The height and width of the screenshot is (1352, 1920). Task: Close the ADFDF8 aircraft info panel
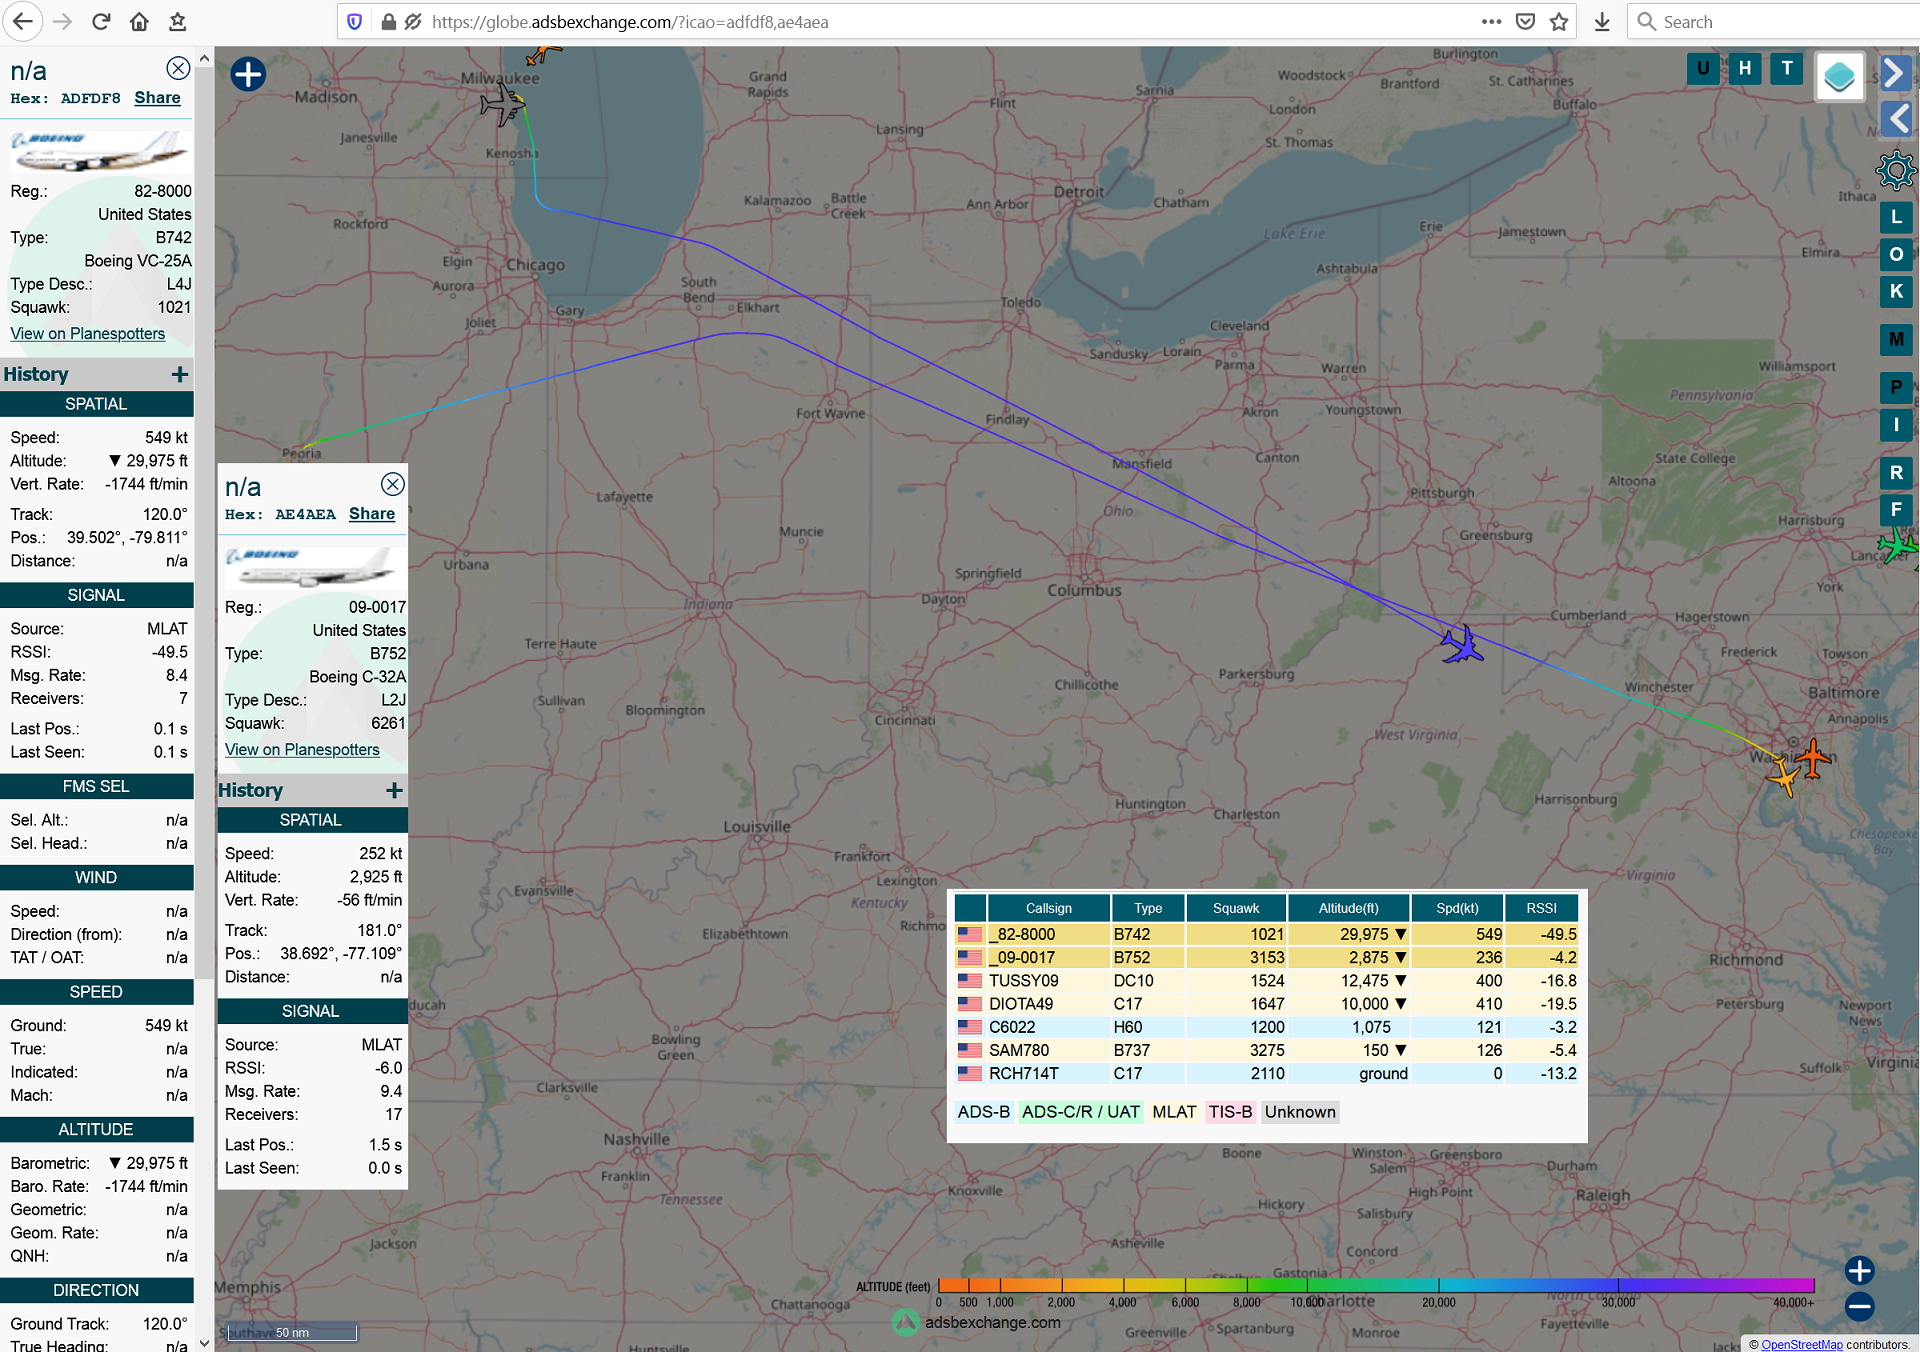(x=178, y=68)
